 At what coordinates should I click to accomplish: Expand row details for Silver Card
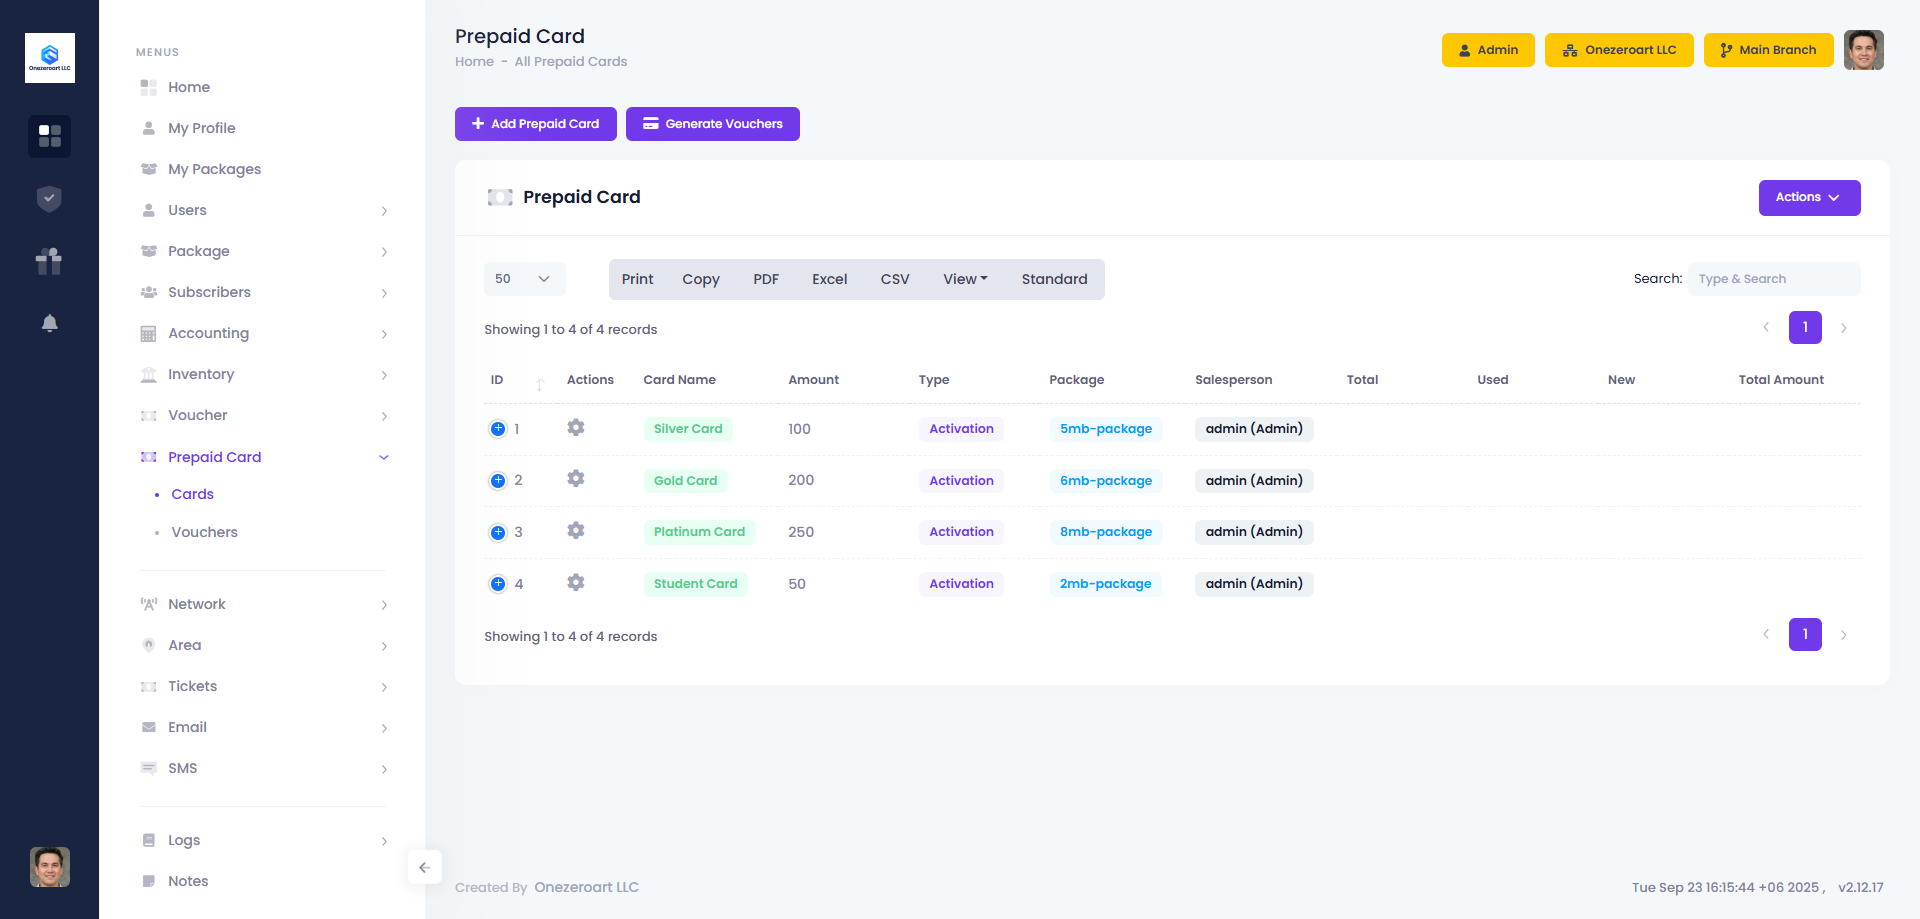click(x=498, y=429)
